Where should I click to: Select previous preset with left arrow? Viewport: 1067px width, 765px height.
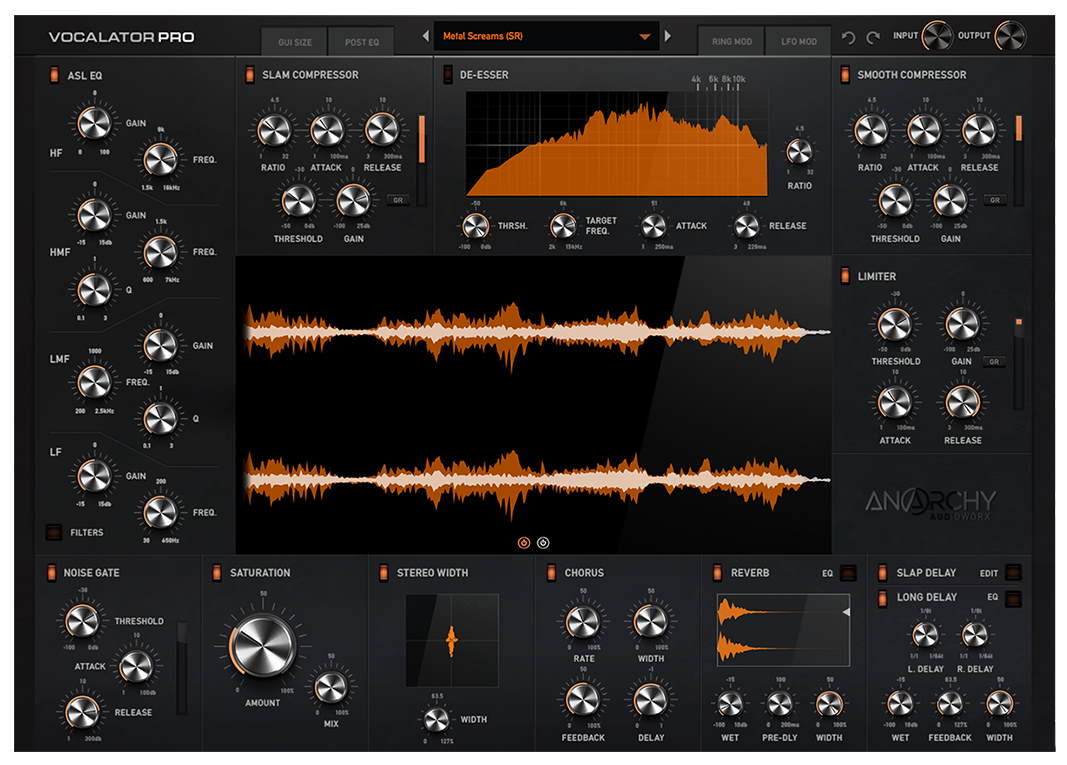(x=425, y=37)
